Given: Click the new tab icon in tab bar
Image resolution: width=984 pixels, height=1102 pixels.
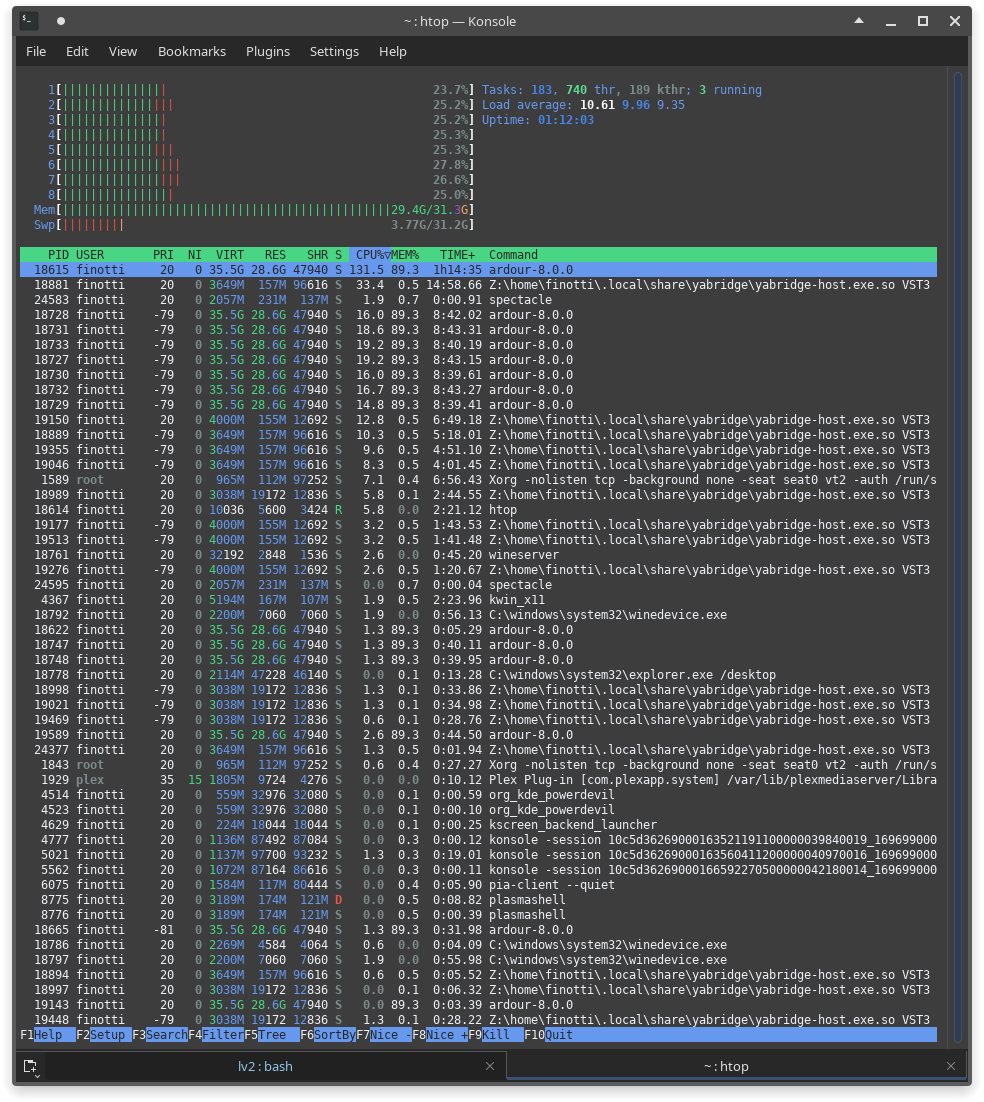Looking at the screenshot, I should coord(31,1066).
